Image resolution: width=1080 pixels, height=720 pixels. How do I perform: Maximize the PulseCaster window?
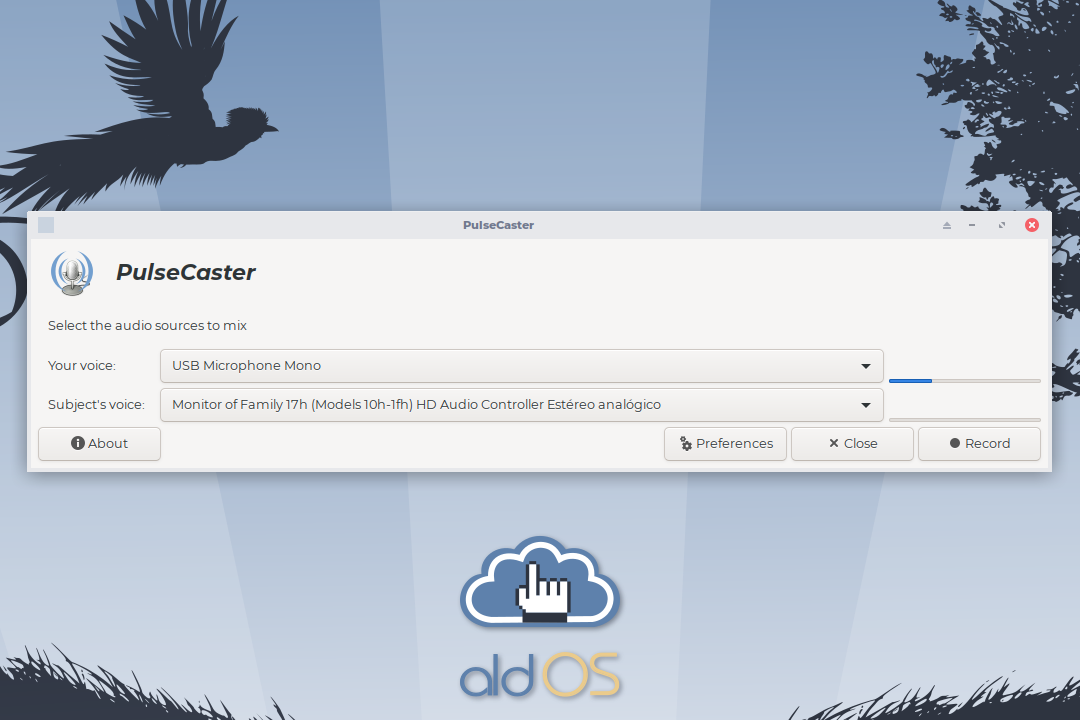1002,226
